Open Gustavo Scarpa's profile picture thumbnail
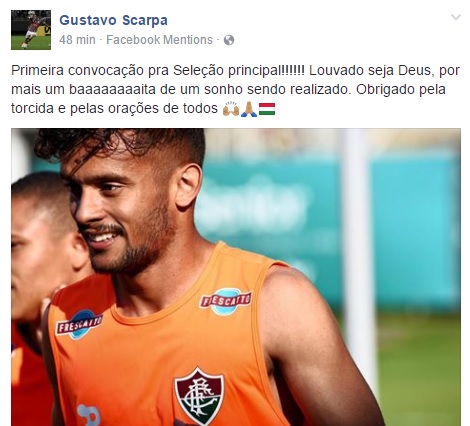 coord(31,30)
